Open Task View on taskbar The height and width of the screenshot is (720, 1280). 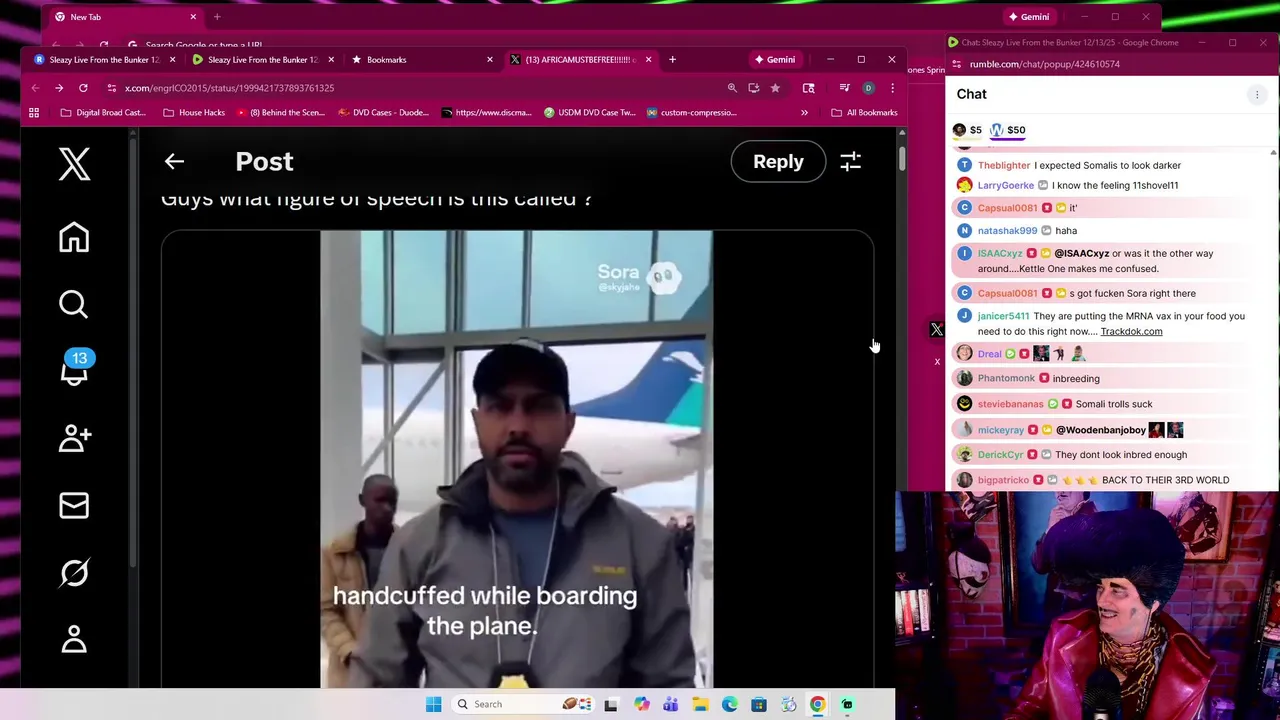(611, 704)
